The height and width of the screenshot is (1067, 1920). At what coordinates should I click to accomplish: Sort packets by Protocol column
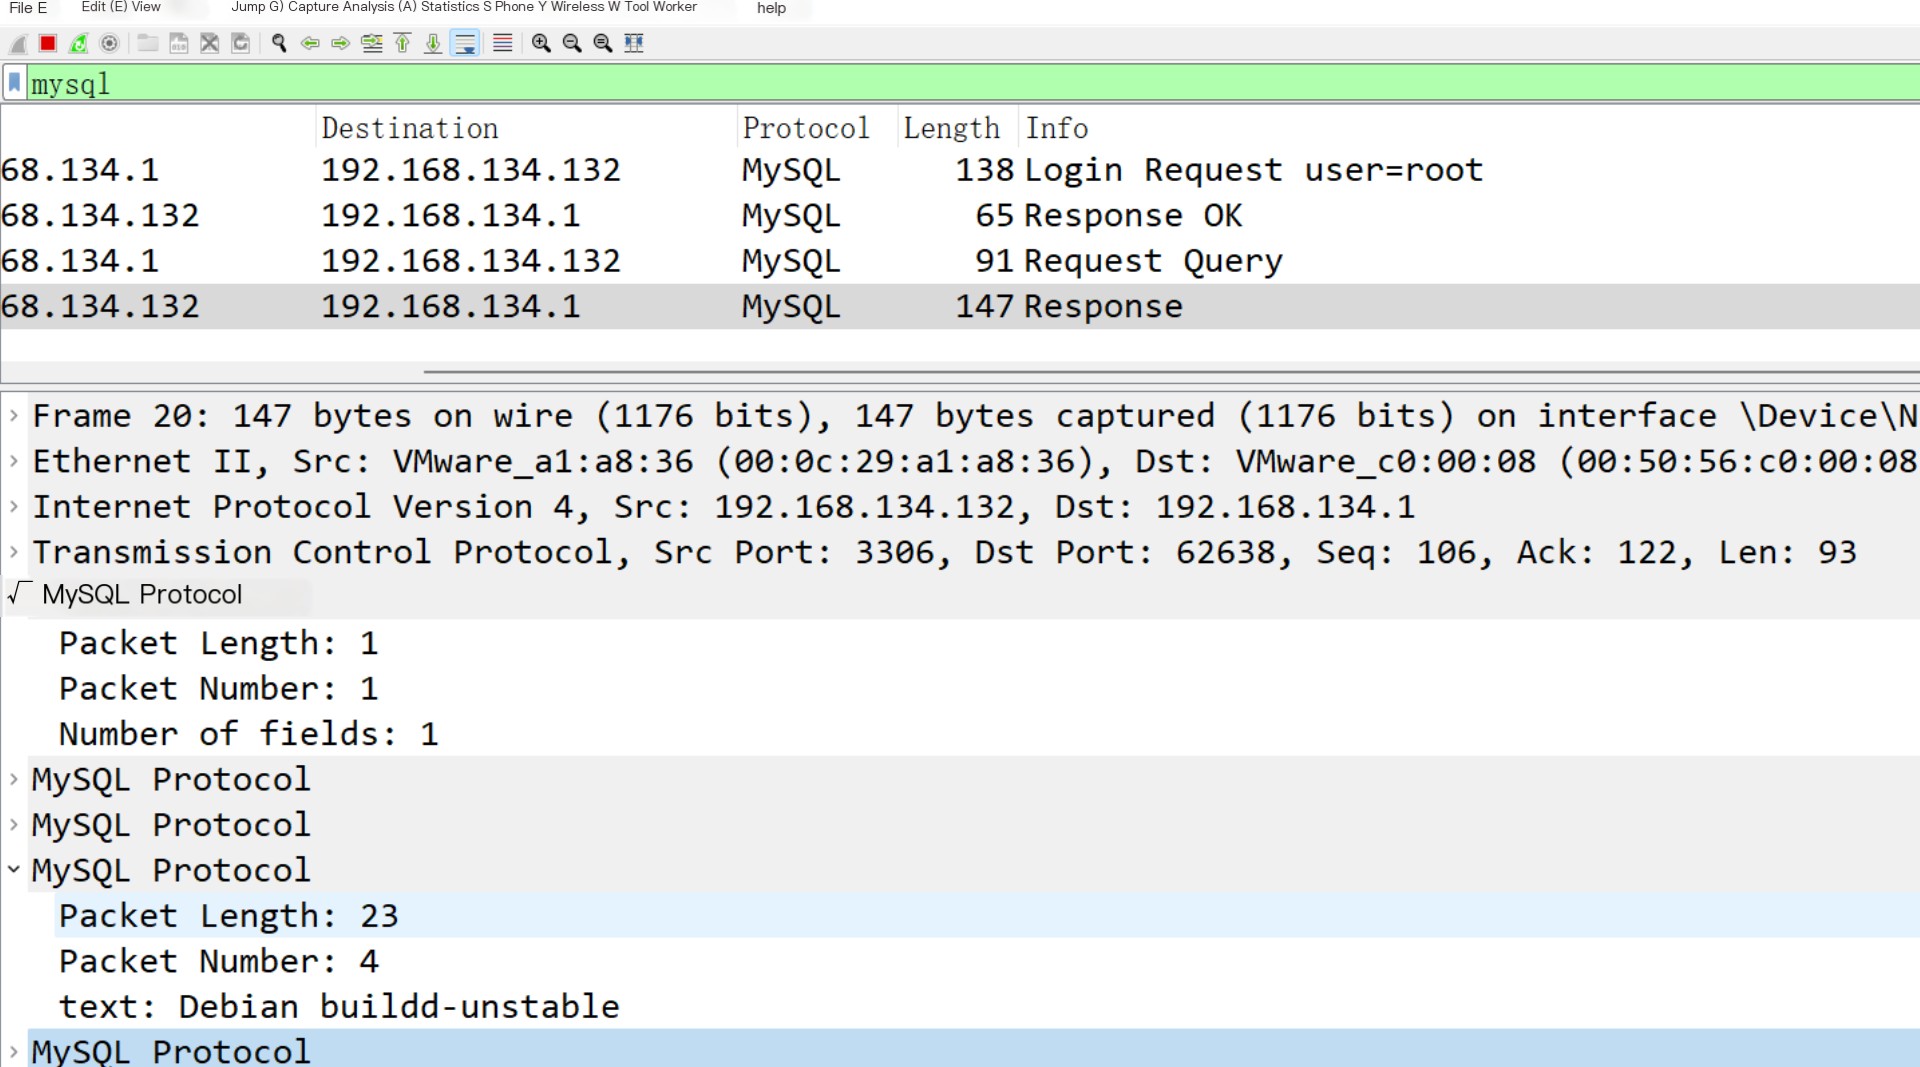click(x=817, y=128)
